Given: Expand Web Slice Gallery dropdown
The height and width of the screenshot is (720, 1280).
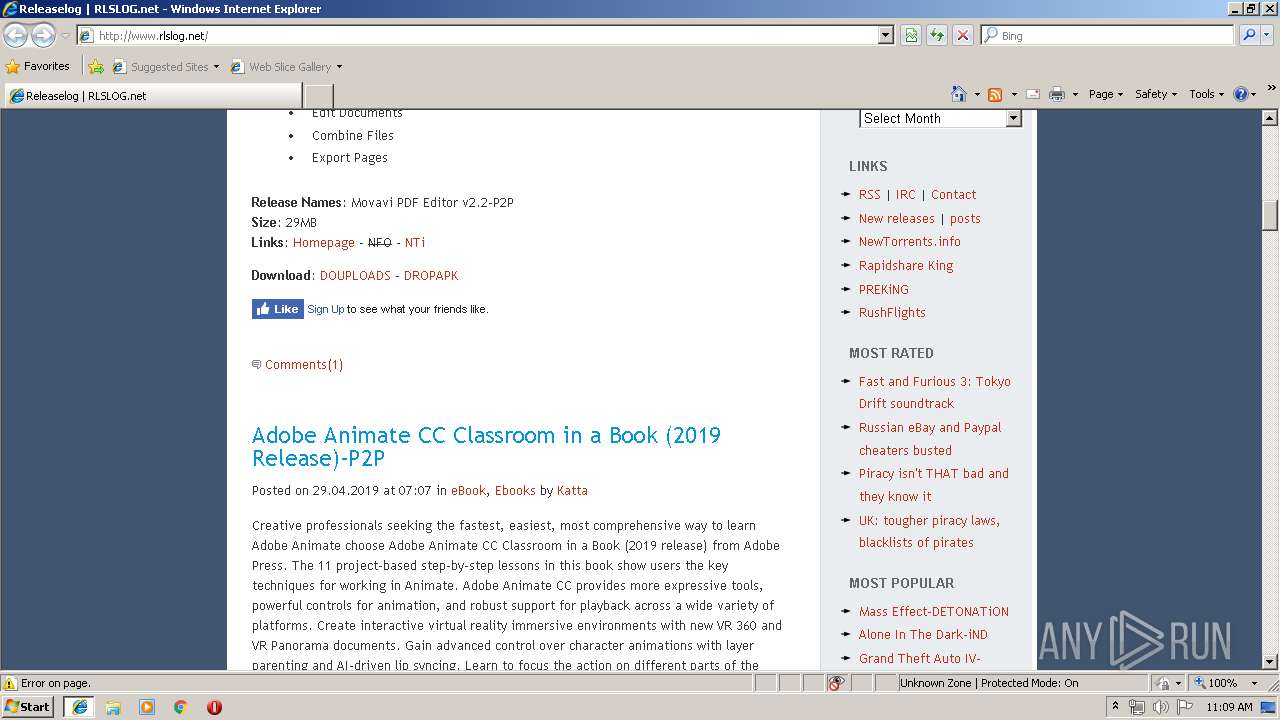Looking at the screenshot, I should point(339,67).
